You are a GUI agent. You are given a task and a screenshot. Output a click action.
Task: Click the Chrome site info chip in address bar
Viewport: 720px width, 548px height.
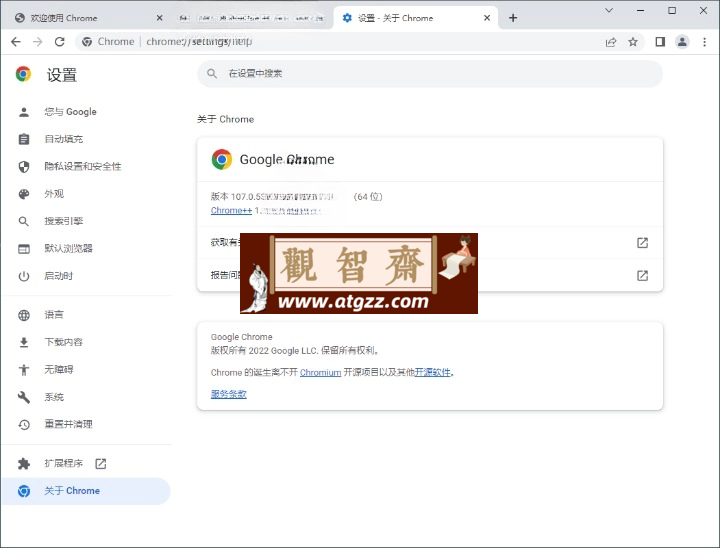coord(108,42)
